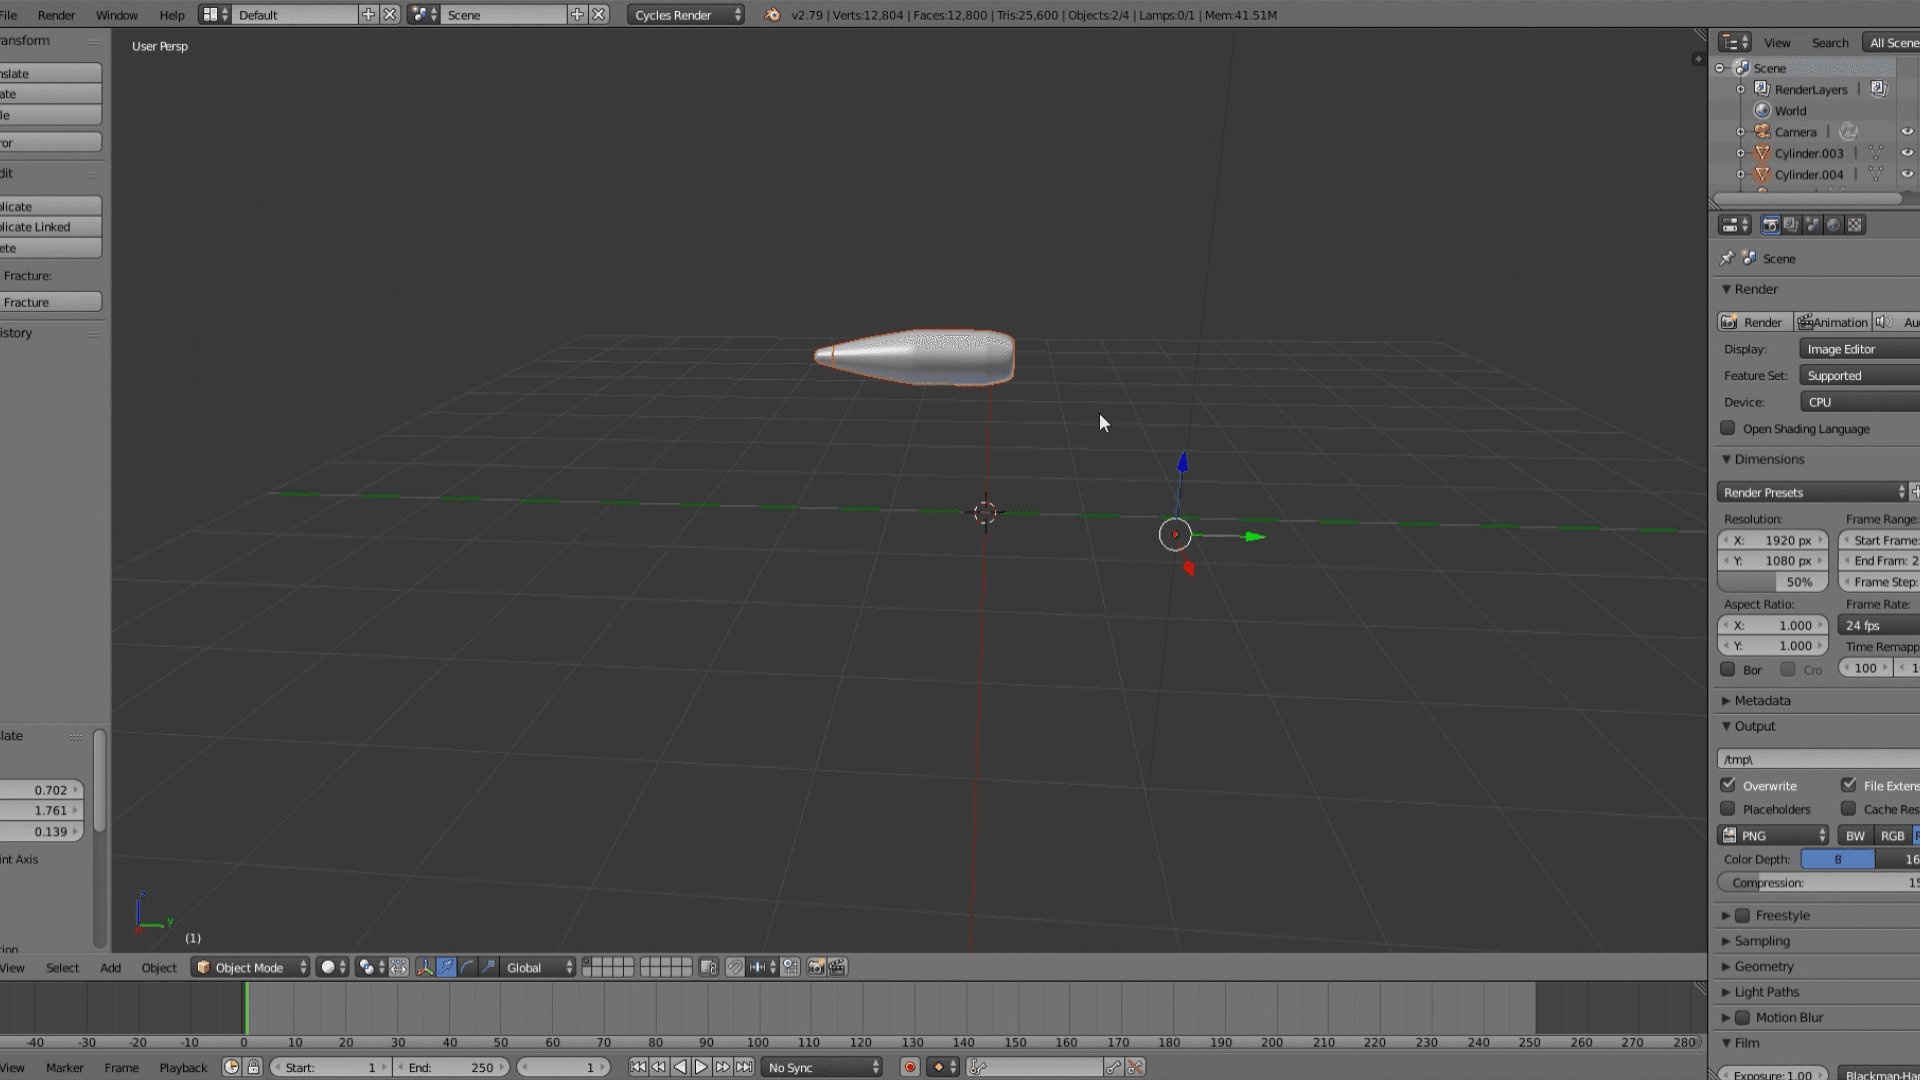Enable the Motion Blur checkbox
This screenshot has width=1920, height=1080.
click(x=1743, y=1017)
